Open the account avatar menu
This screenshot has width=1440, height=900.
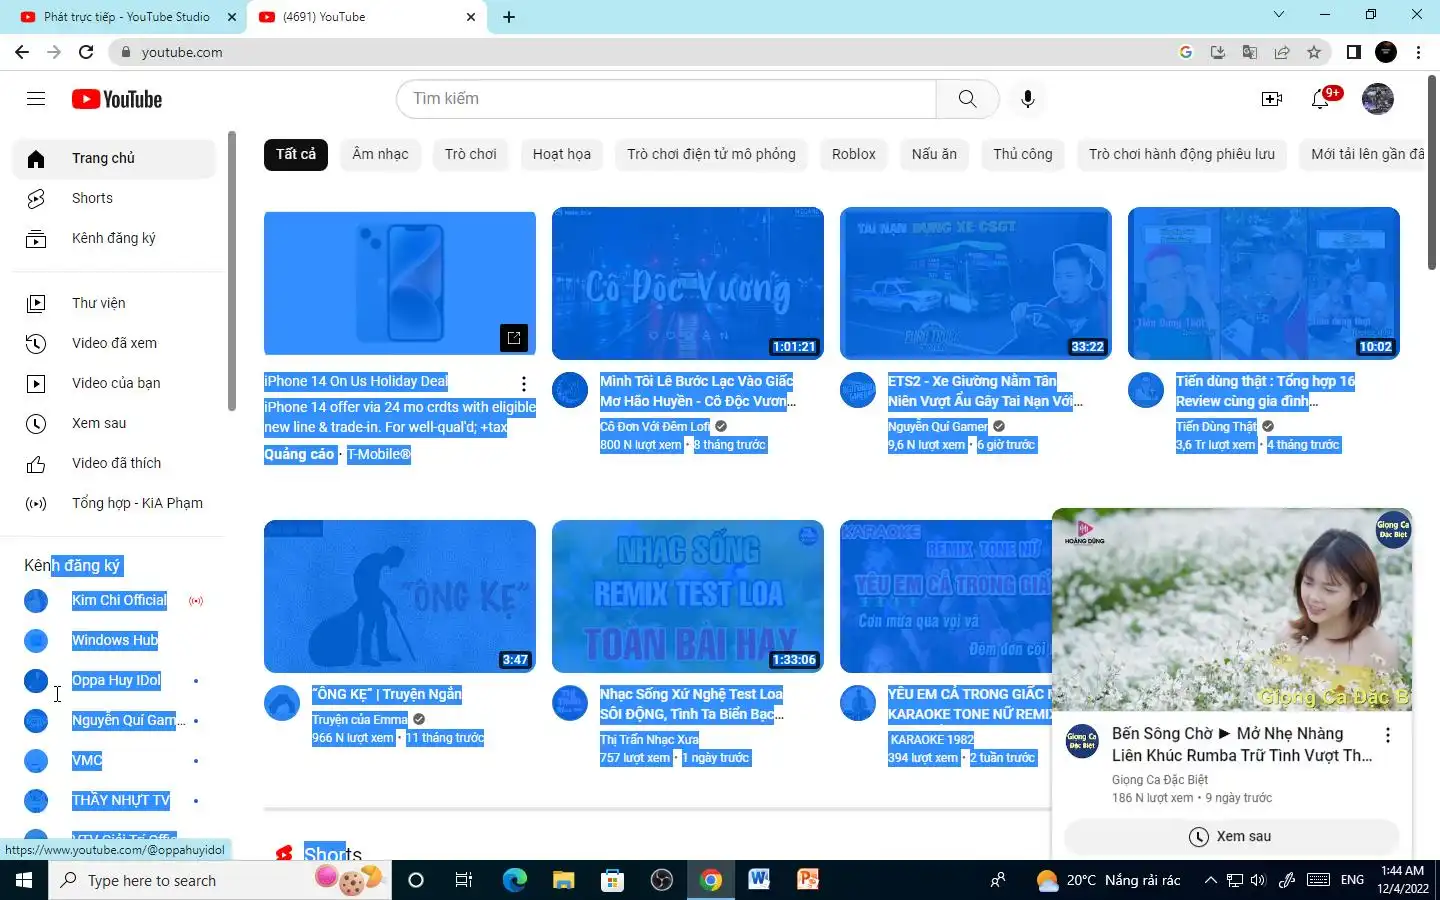click(x=1378, y=99)
